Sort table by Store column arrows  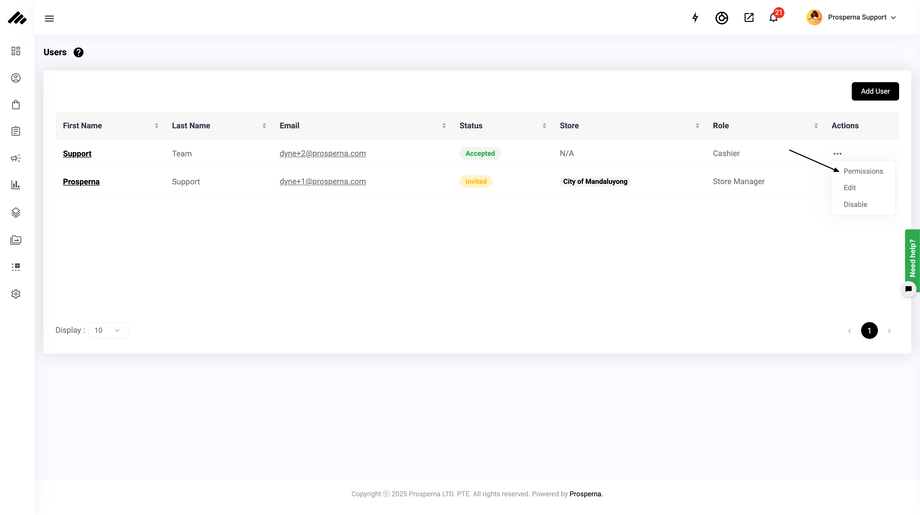pyautogui.click(x=698, y=126)
